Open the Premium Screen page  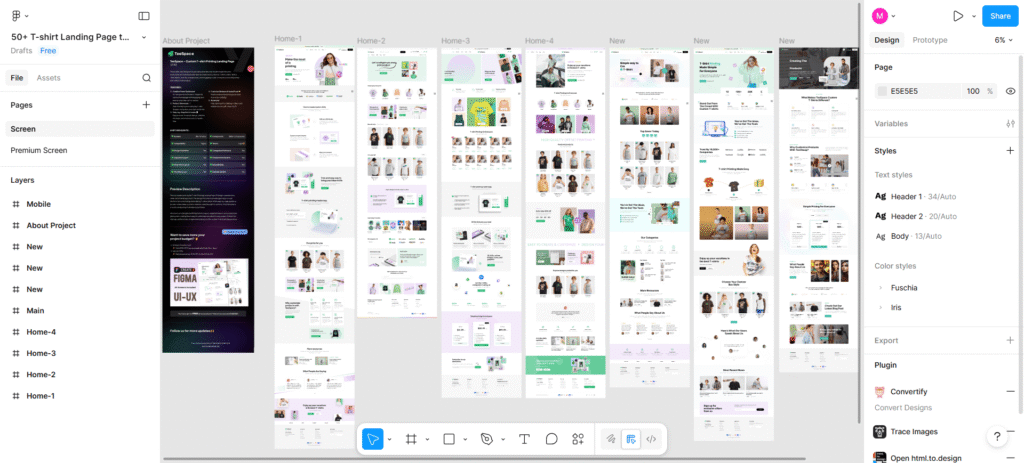[39, 150]
